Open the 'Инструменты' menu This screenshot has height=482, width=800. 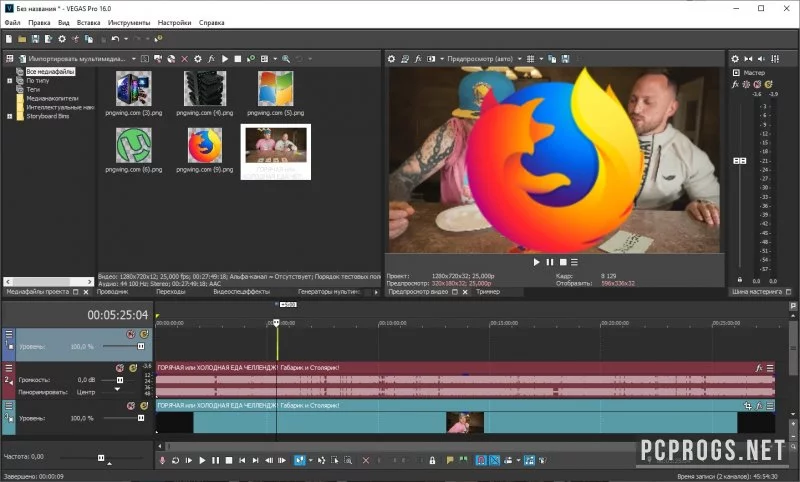point(129,22)
